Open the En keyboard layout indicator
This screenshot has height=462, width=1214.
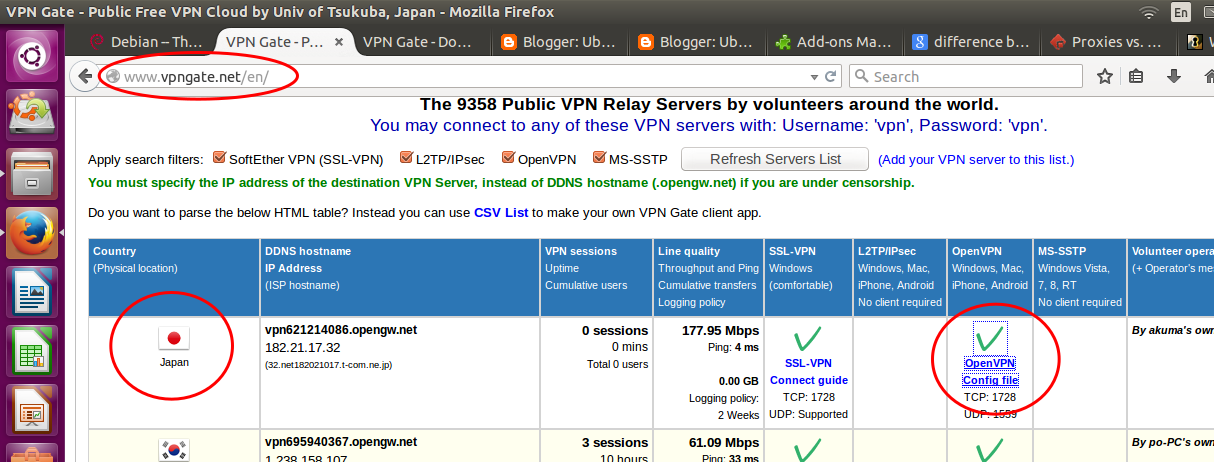pos(1181,12)
